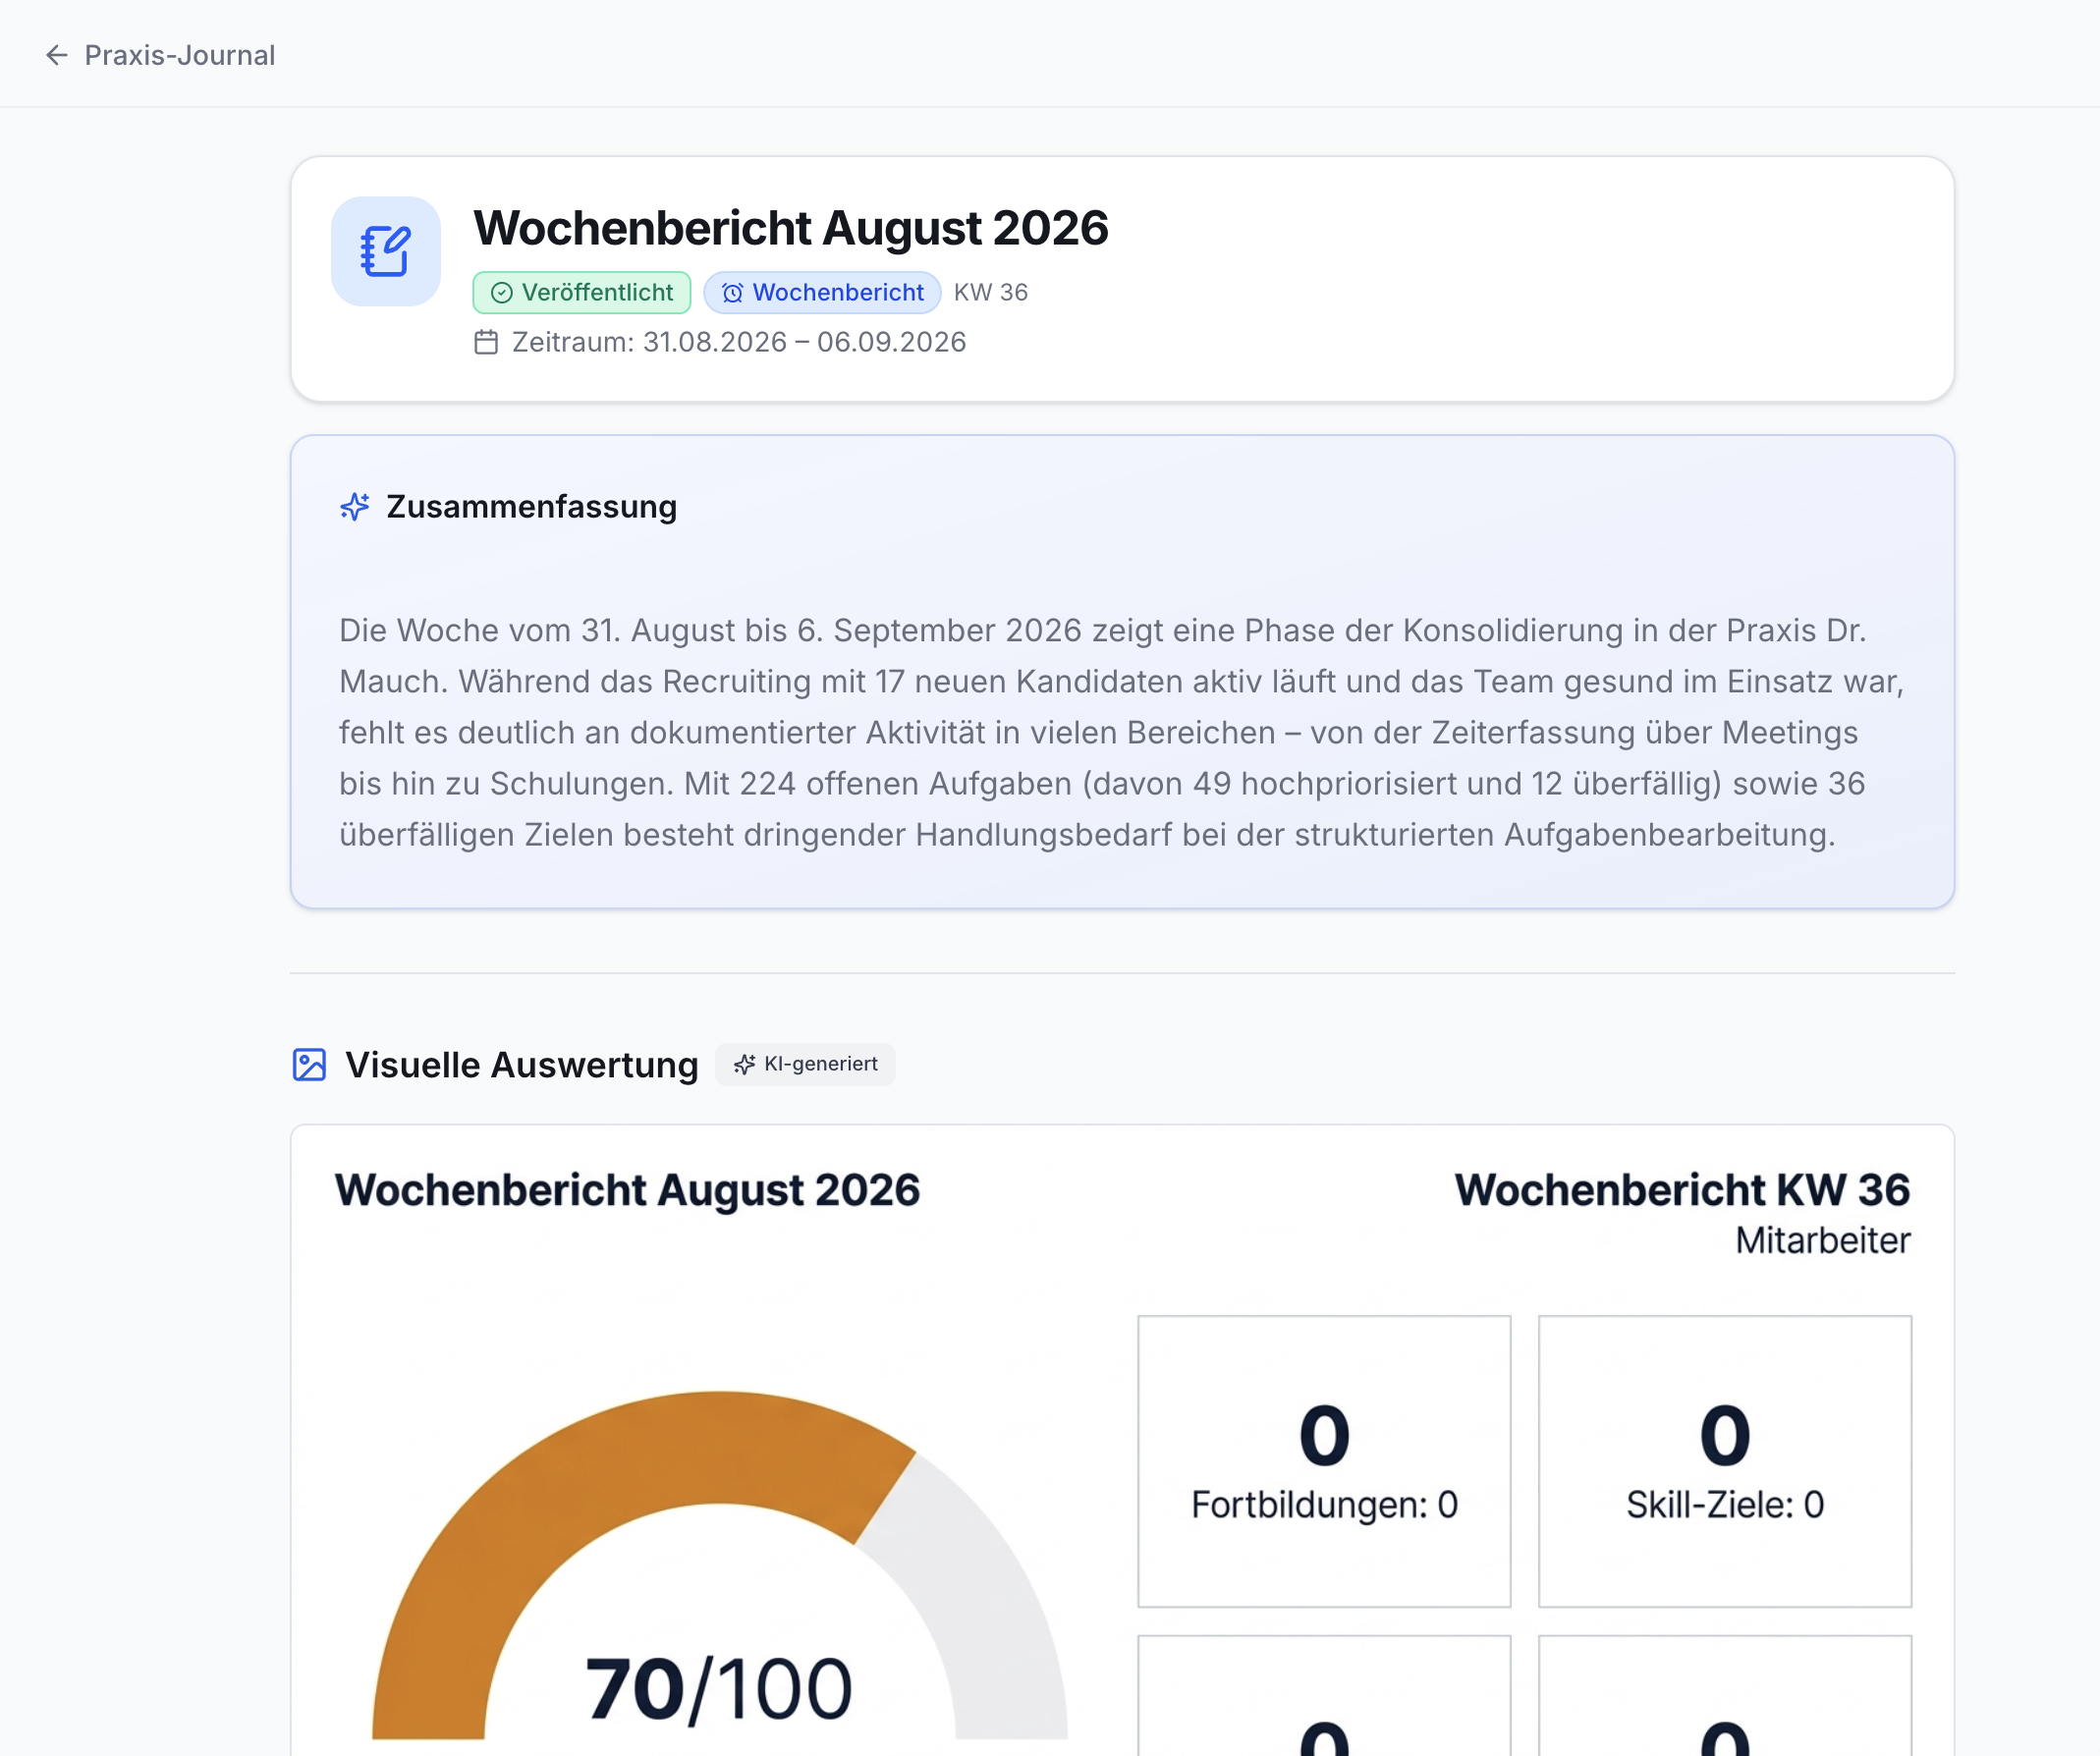This screenshot has width=2100, height=1756.
Task: Click the Mitarbeiter subtitle in the chart
Action: [x=1823, y=1241]
